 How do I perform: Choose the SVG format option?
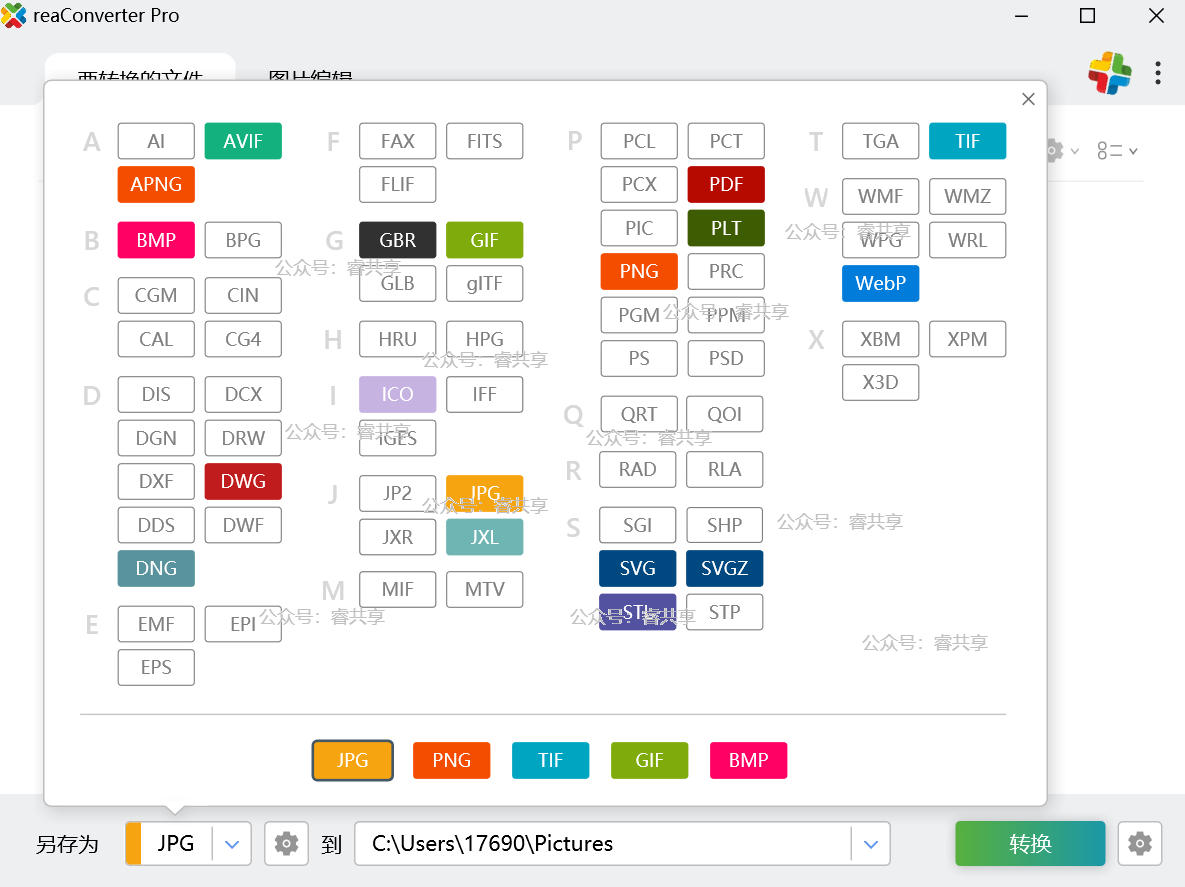[638, 569]
